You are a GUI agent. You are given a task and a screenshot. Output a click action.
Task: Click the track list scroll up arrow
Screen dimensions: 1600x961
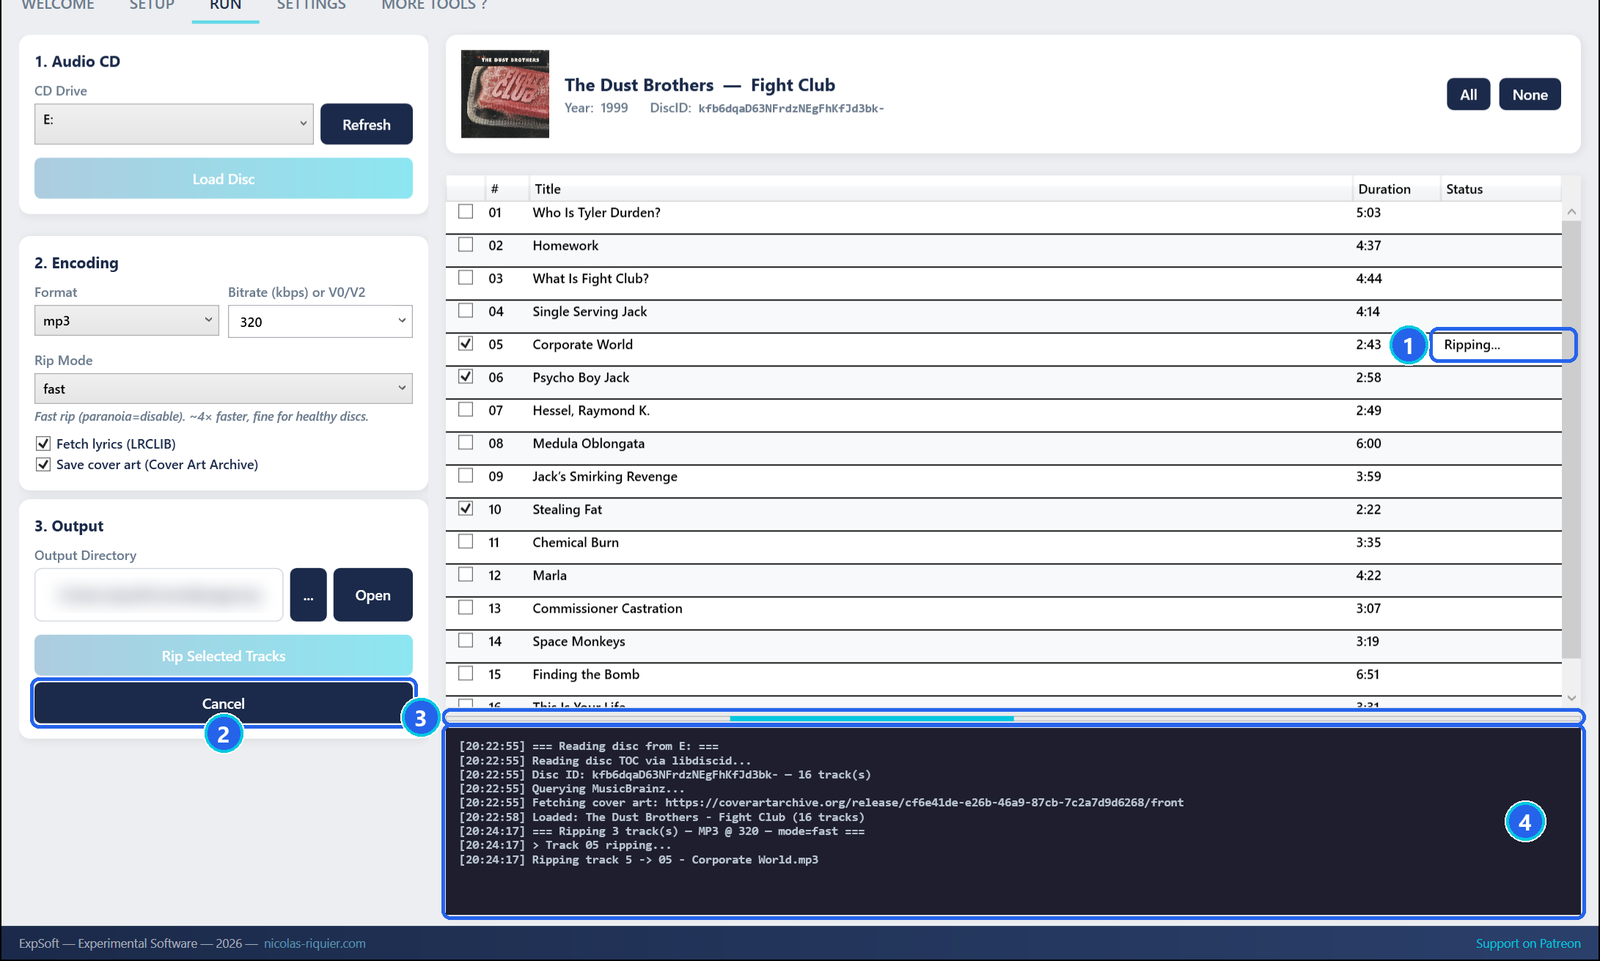point(1571,212)
